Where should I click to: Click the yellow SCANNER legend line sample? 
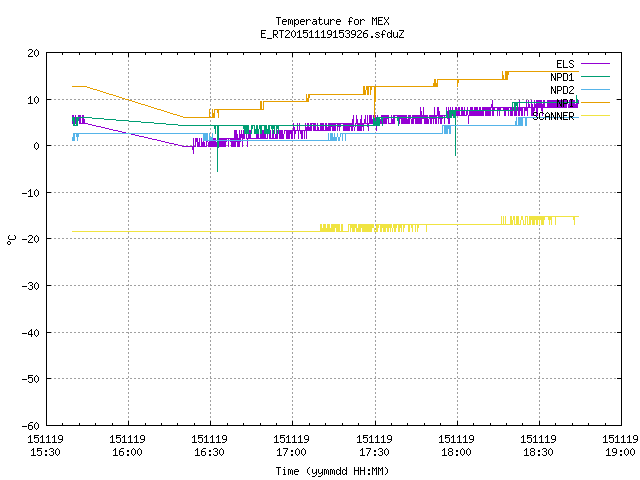tap(595, 116)
